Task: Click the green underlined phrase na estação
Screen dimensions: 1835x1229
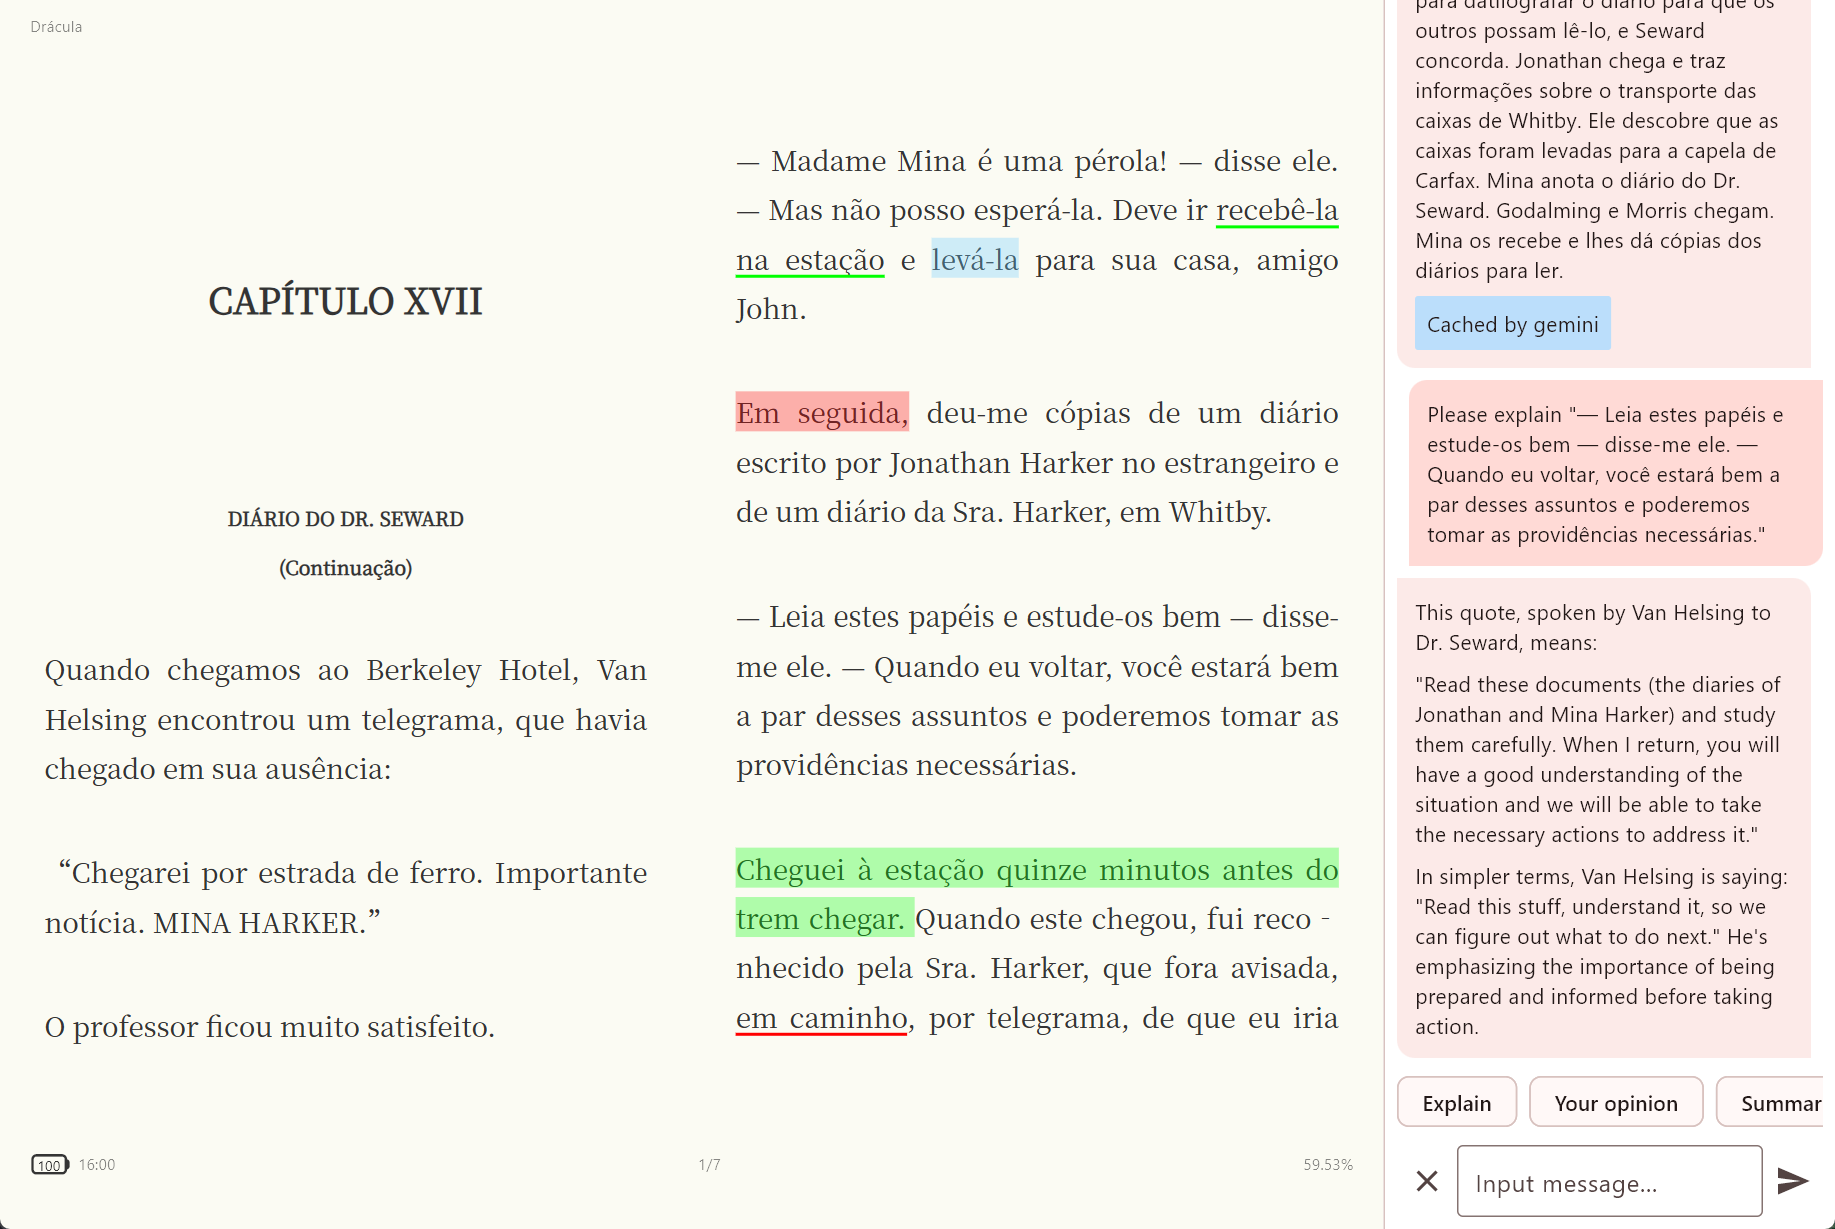Action: tap(810, 259)
